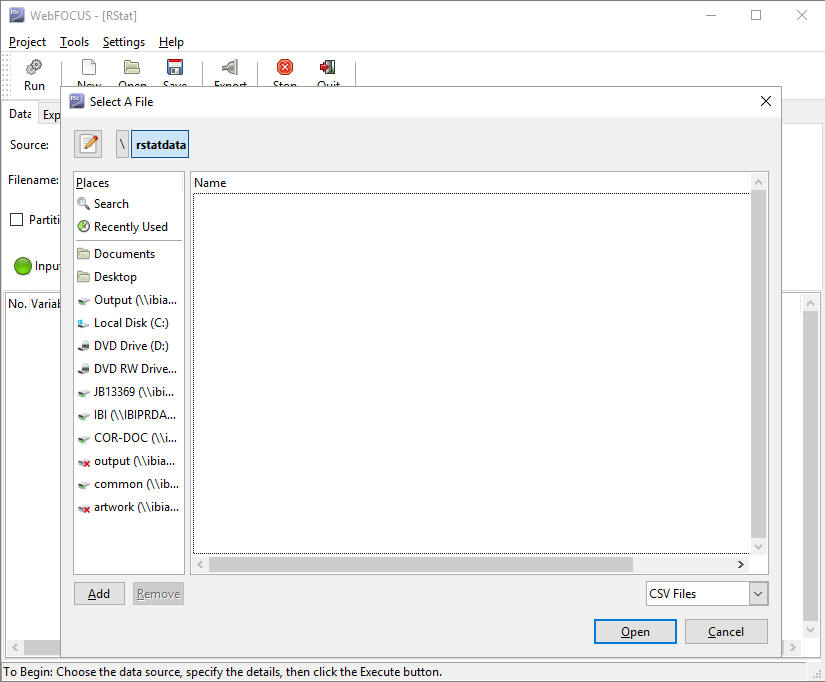825x682 pixels.
Task: Select the Output network drive entry
Action: tap(129, 300)
